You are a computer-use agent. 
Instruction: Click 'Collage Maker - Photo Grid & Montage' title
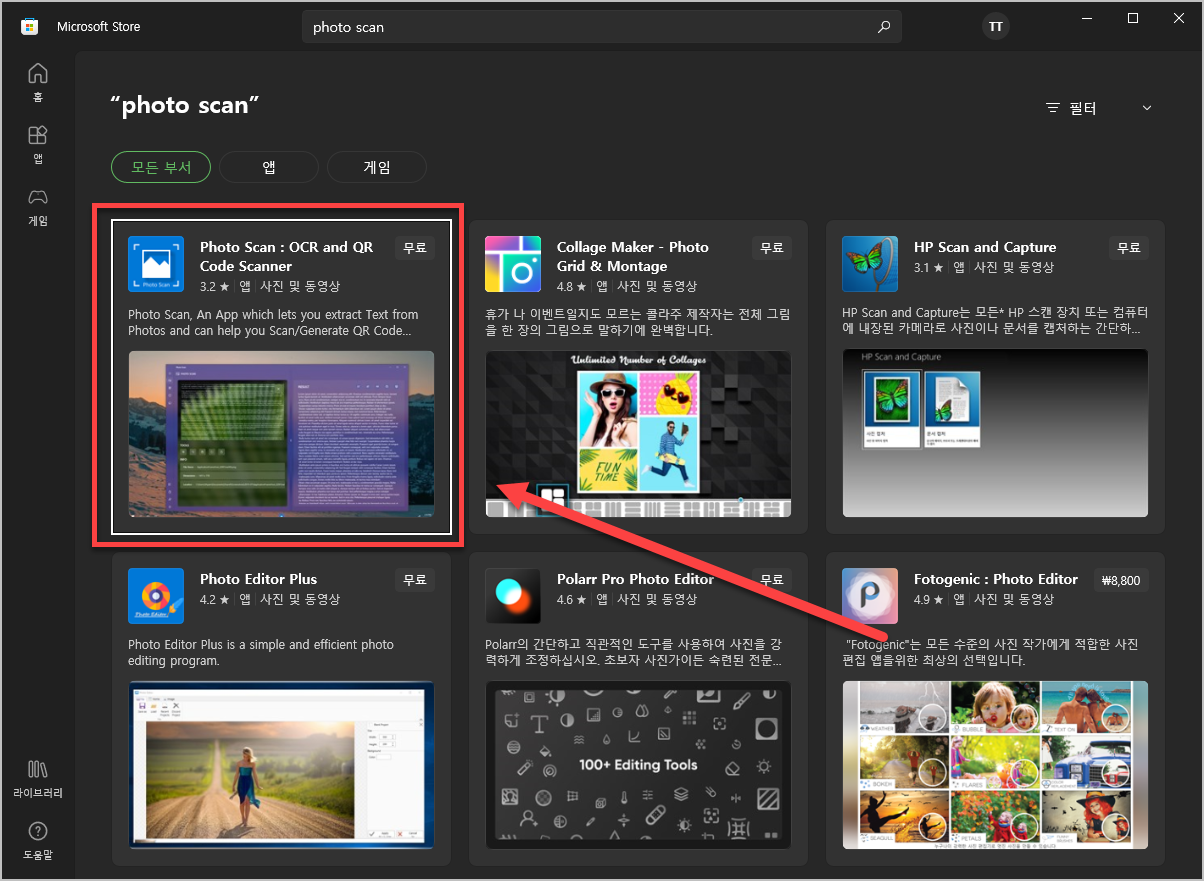pyautogui.click(x=632, y=257)
